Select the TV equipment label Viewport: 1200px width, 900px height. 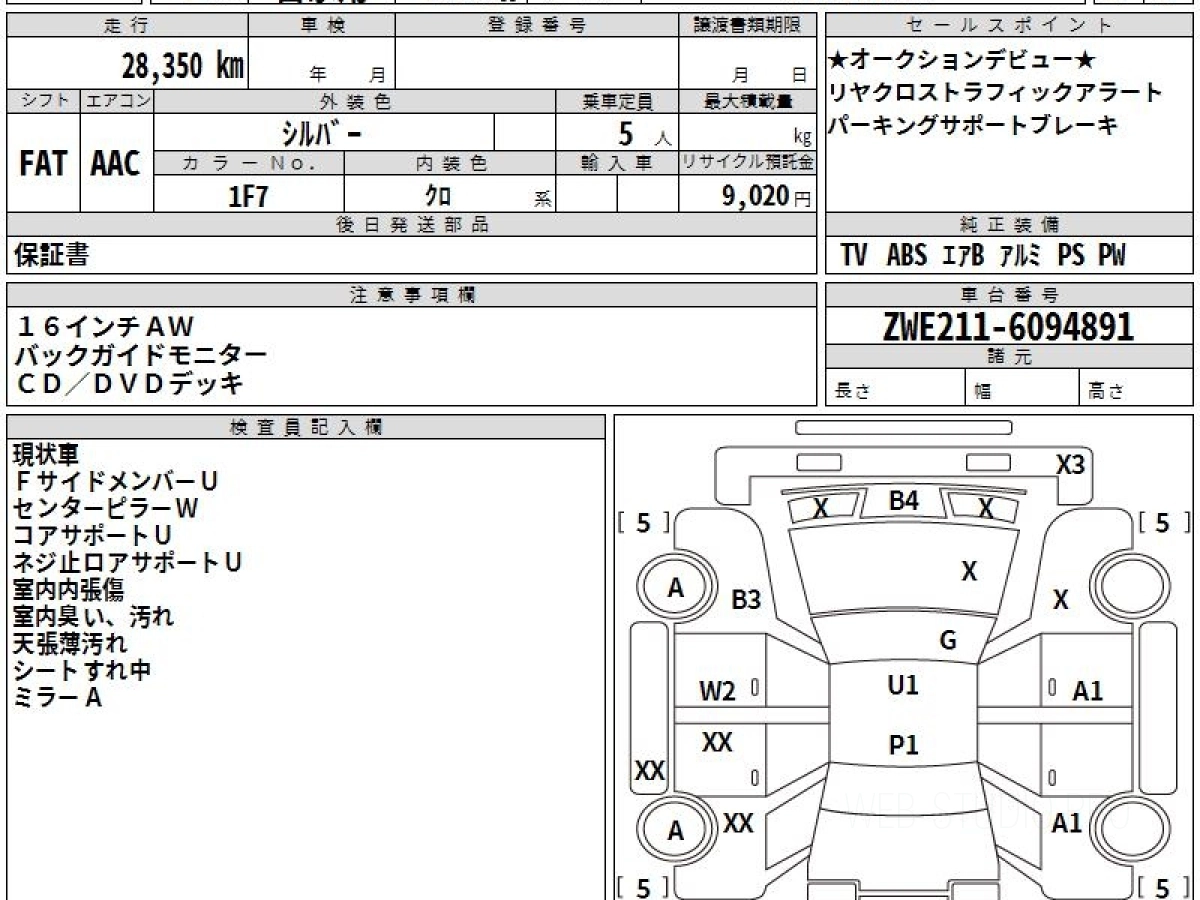(854, 256)
